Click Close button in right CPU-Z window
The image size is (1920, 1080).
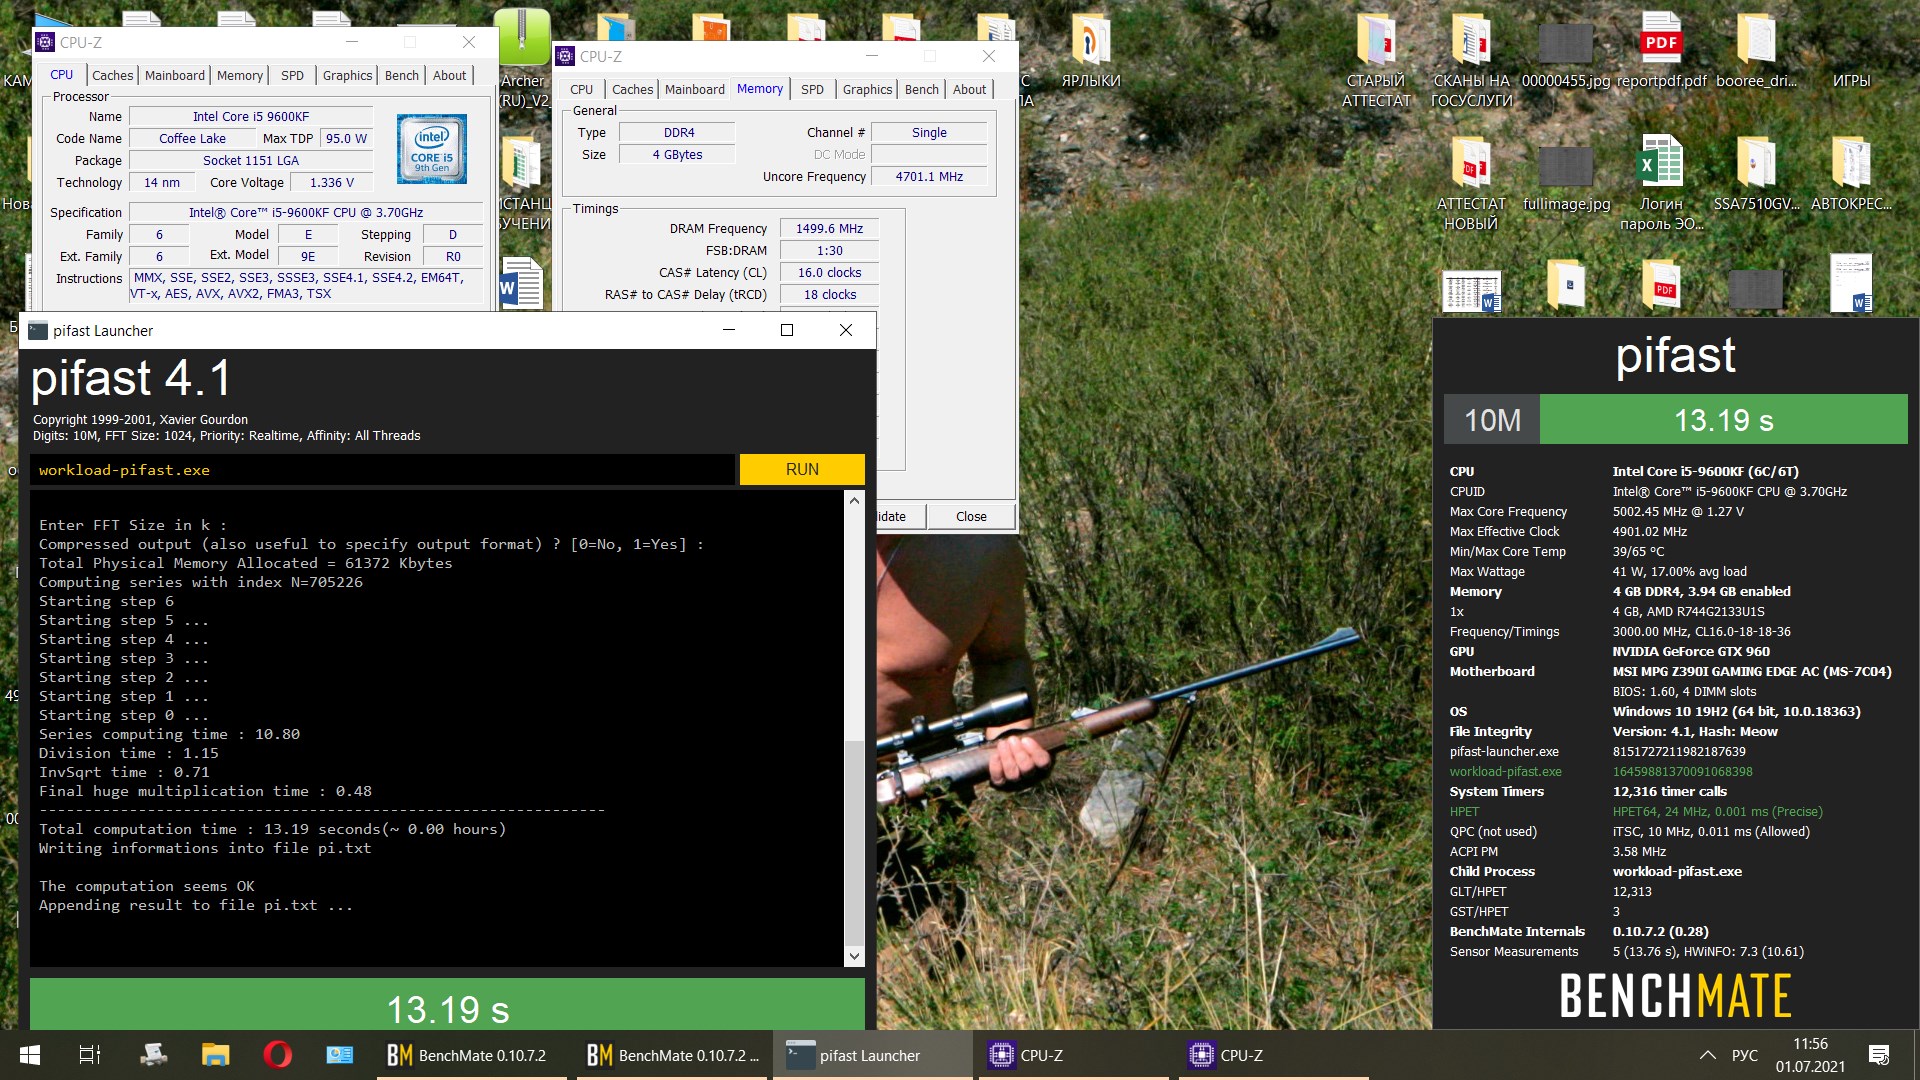point(971,516)
